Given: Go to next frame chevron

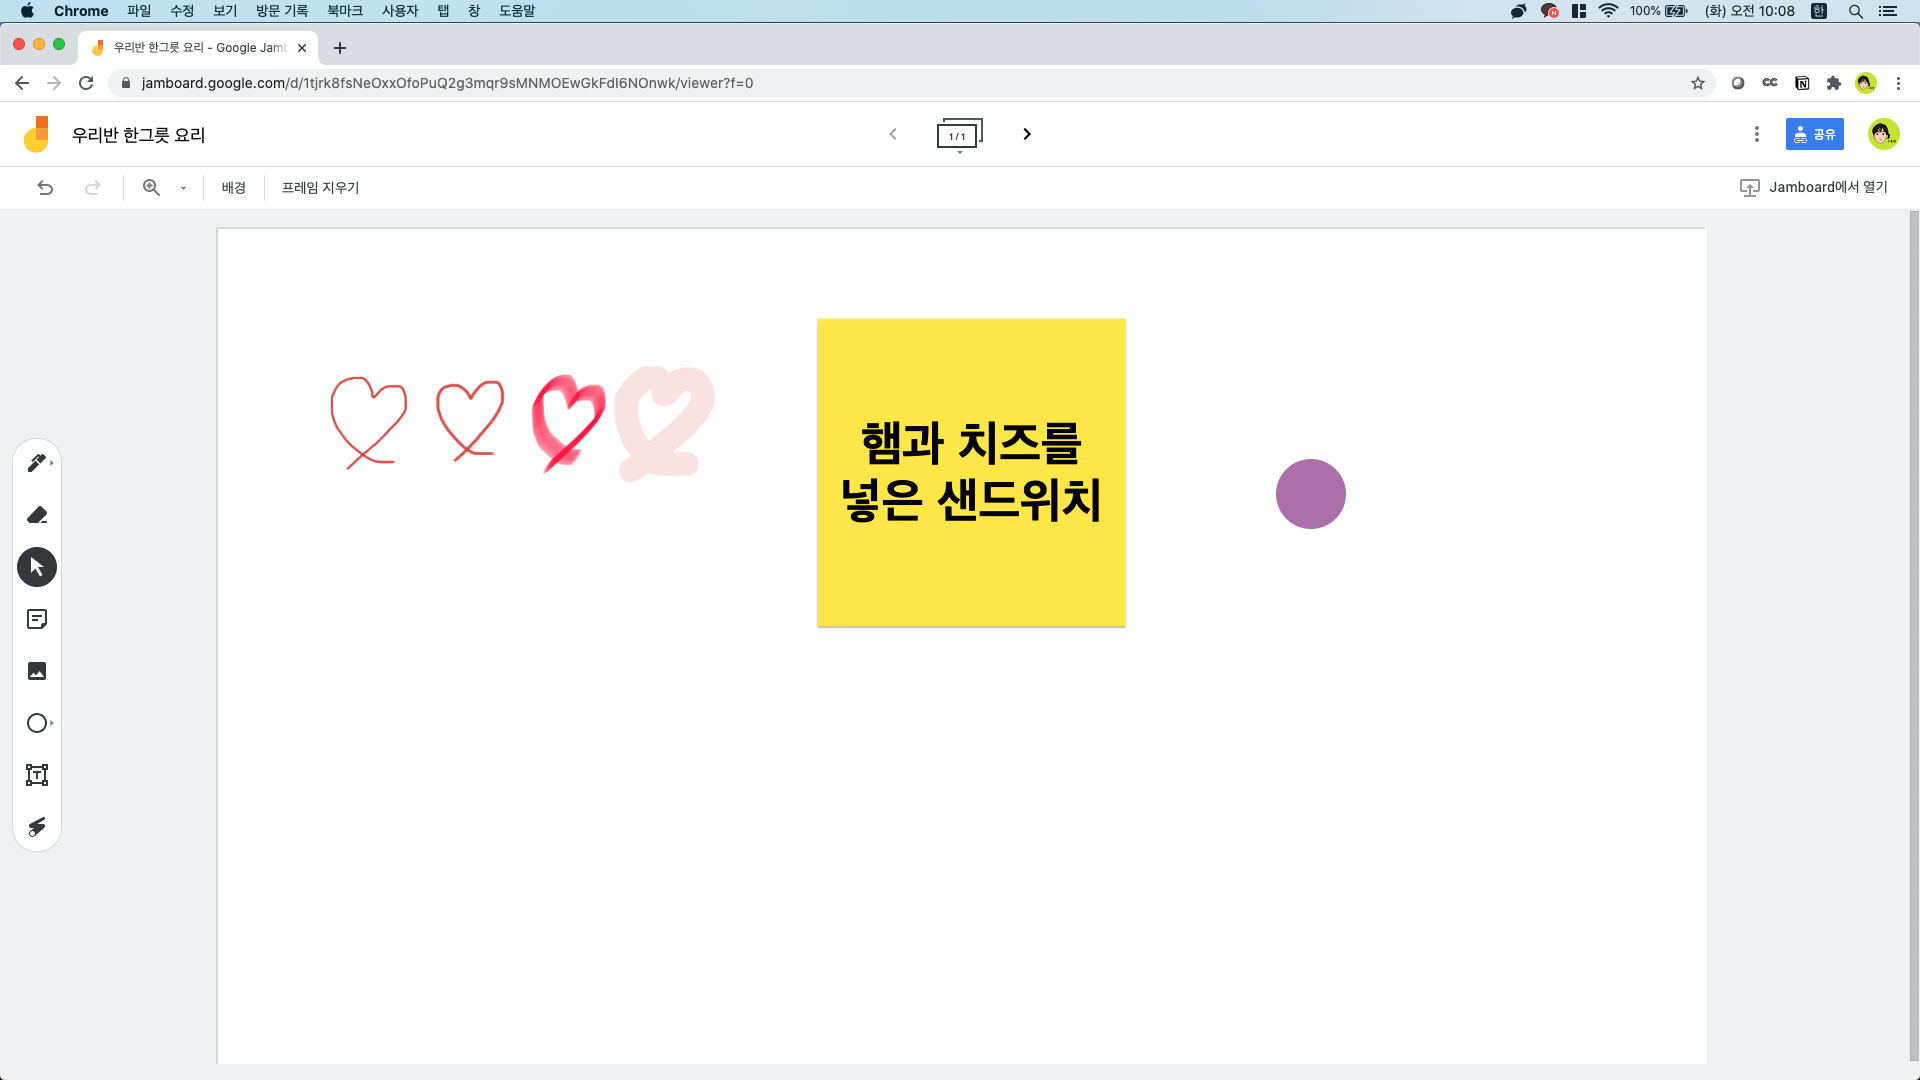Looking at the screenshot, I should click(1027, 134).
